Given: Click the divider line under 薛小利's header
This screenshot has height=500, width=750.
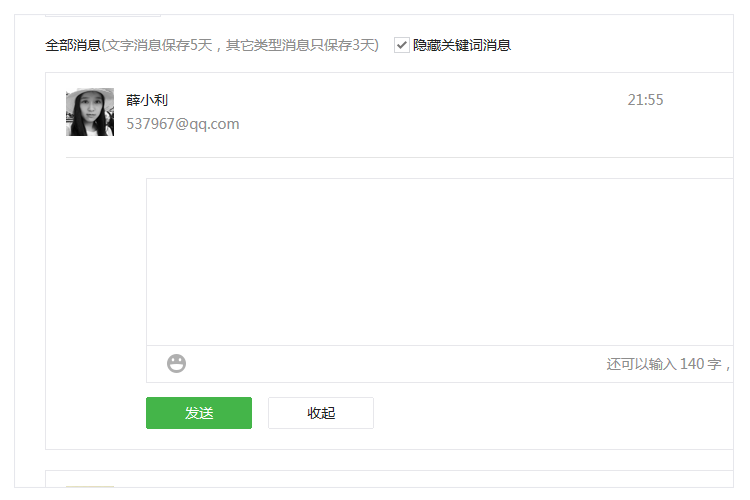Looking at the screenshot, I should point(400,157).
